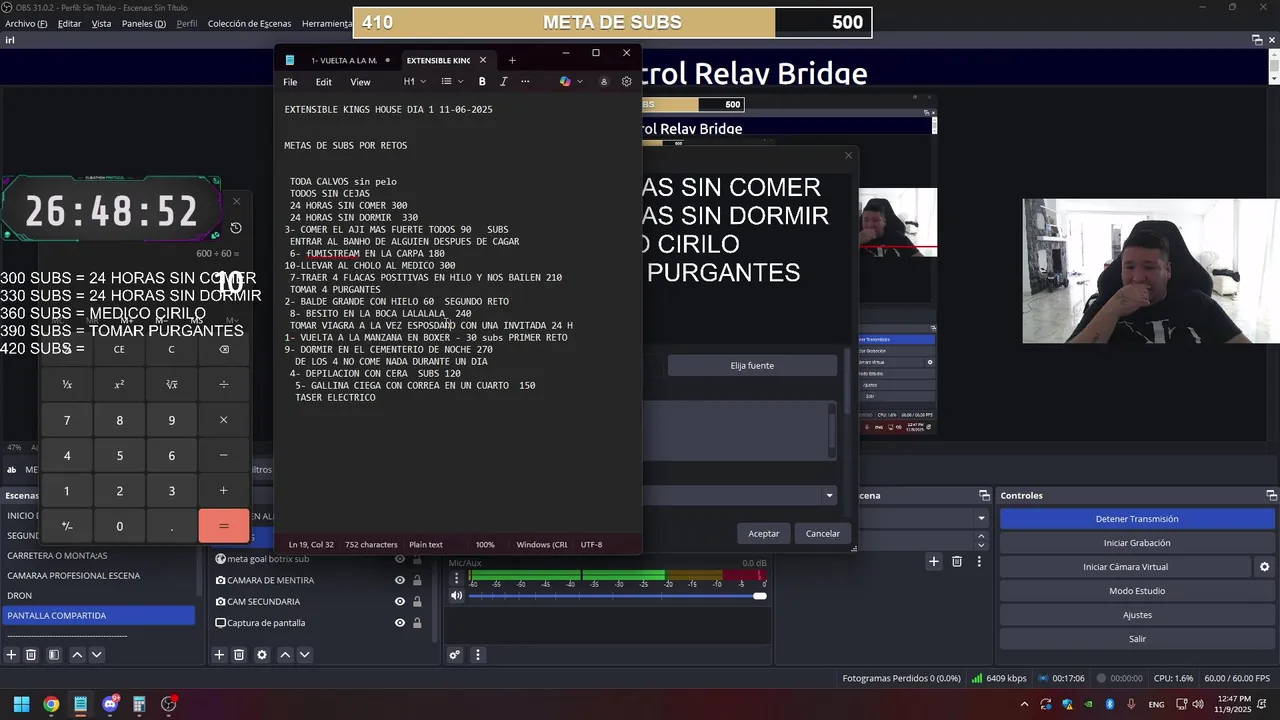
Task: Close the timer widget window
Action: point(236,201)
